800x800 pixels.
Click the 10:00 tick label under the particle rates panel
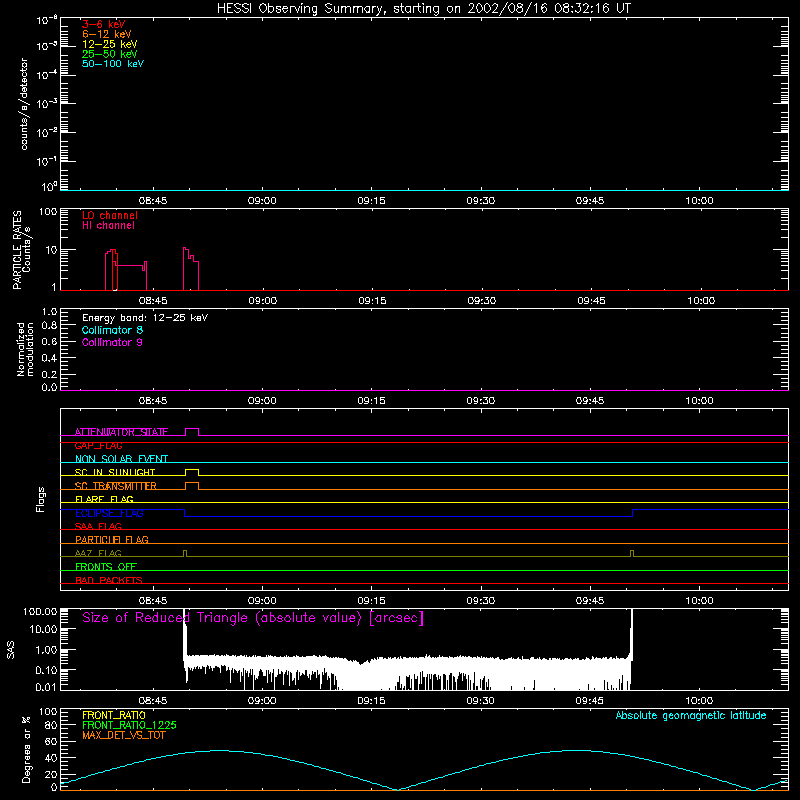click(701, 301)
